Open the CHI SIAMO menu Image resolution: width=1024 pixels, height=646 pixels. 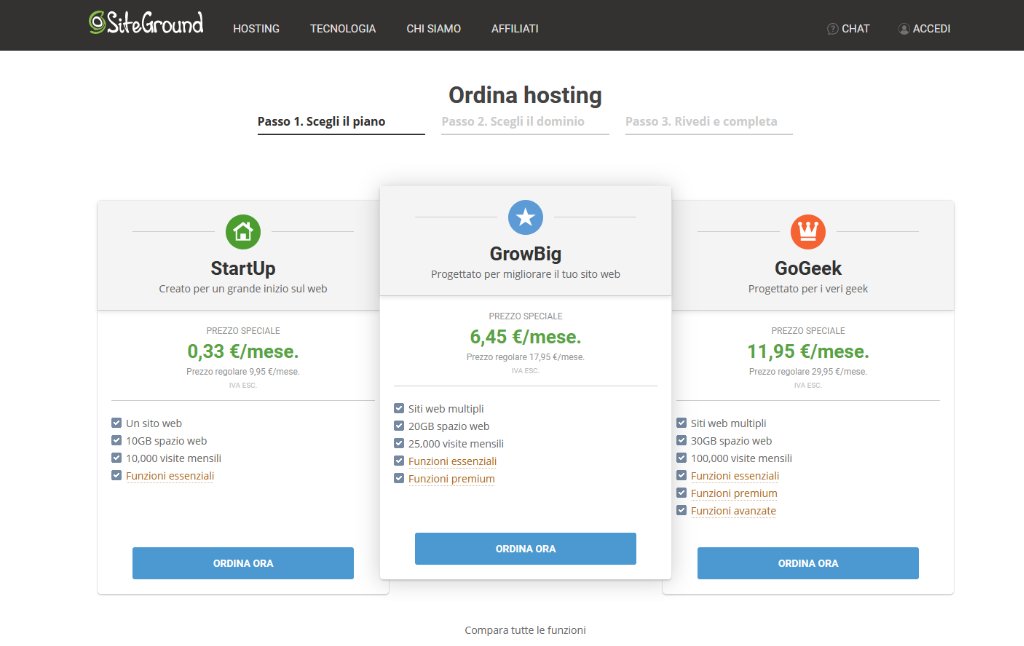(434, 29)
